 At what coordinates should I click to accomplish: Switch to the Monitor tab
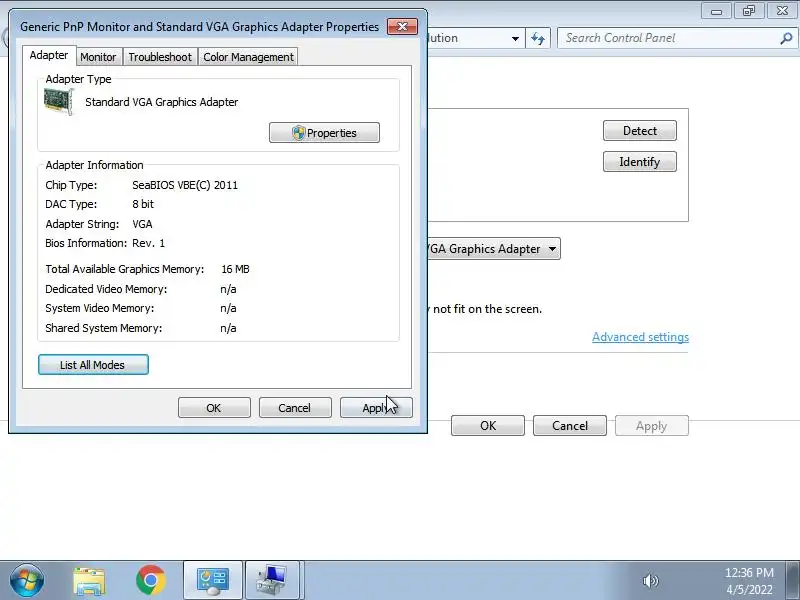tap(98, 57)
